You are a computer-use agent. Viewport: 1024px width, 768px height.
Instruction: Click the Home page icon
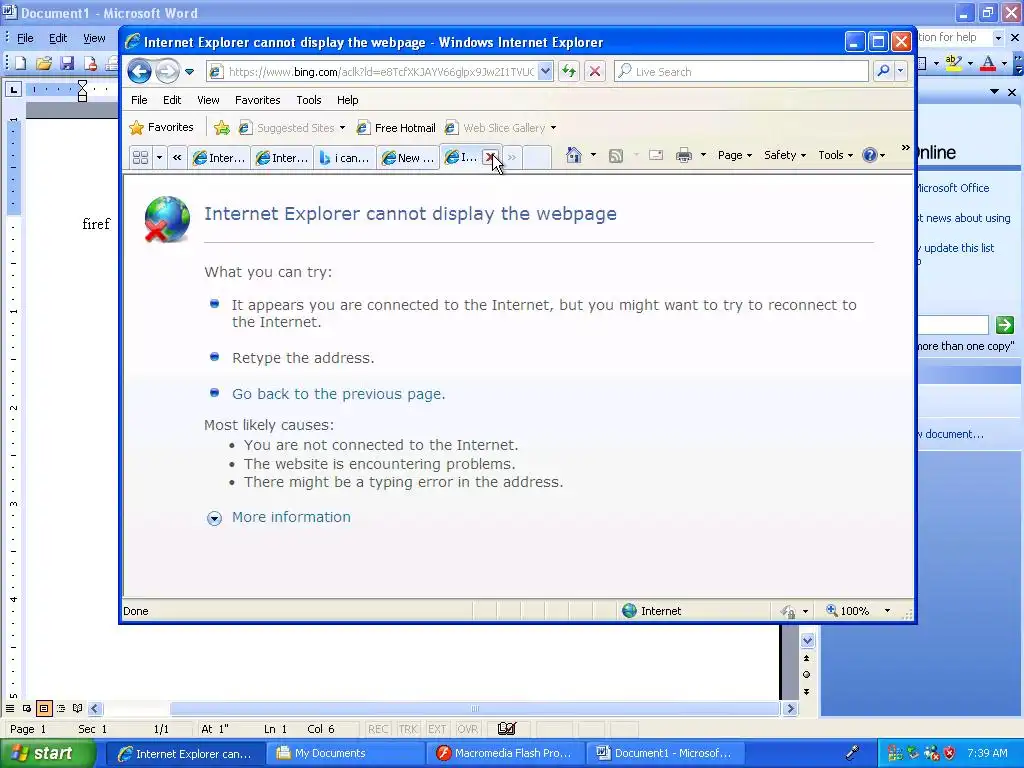point(573,155)
